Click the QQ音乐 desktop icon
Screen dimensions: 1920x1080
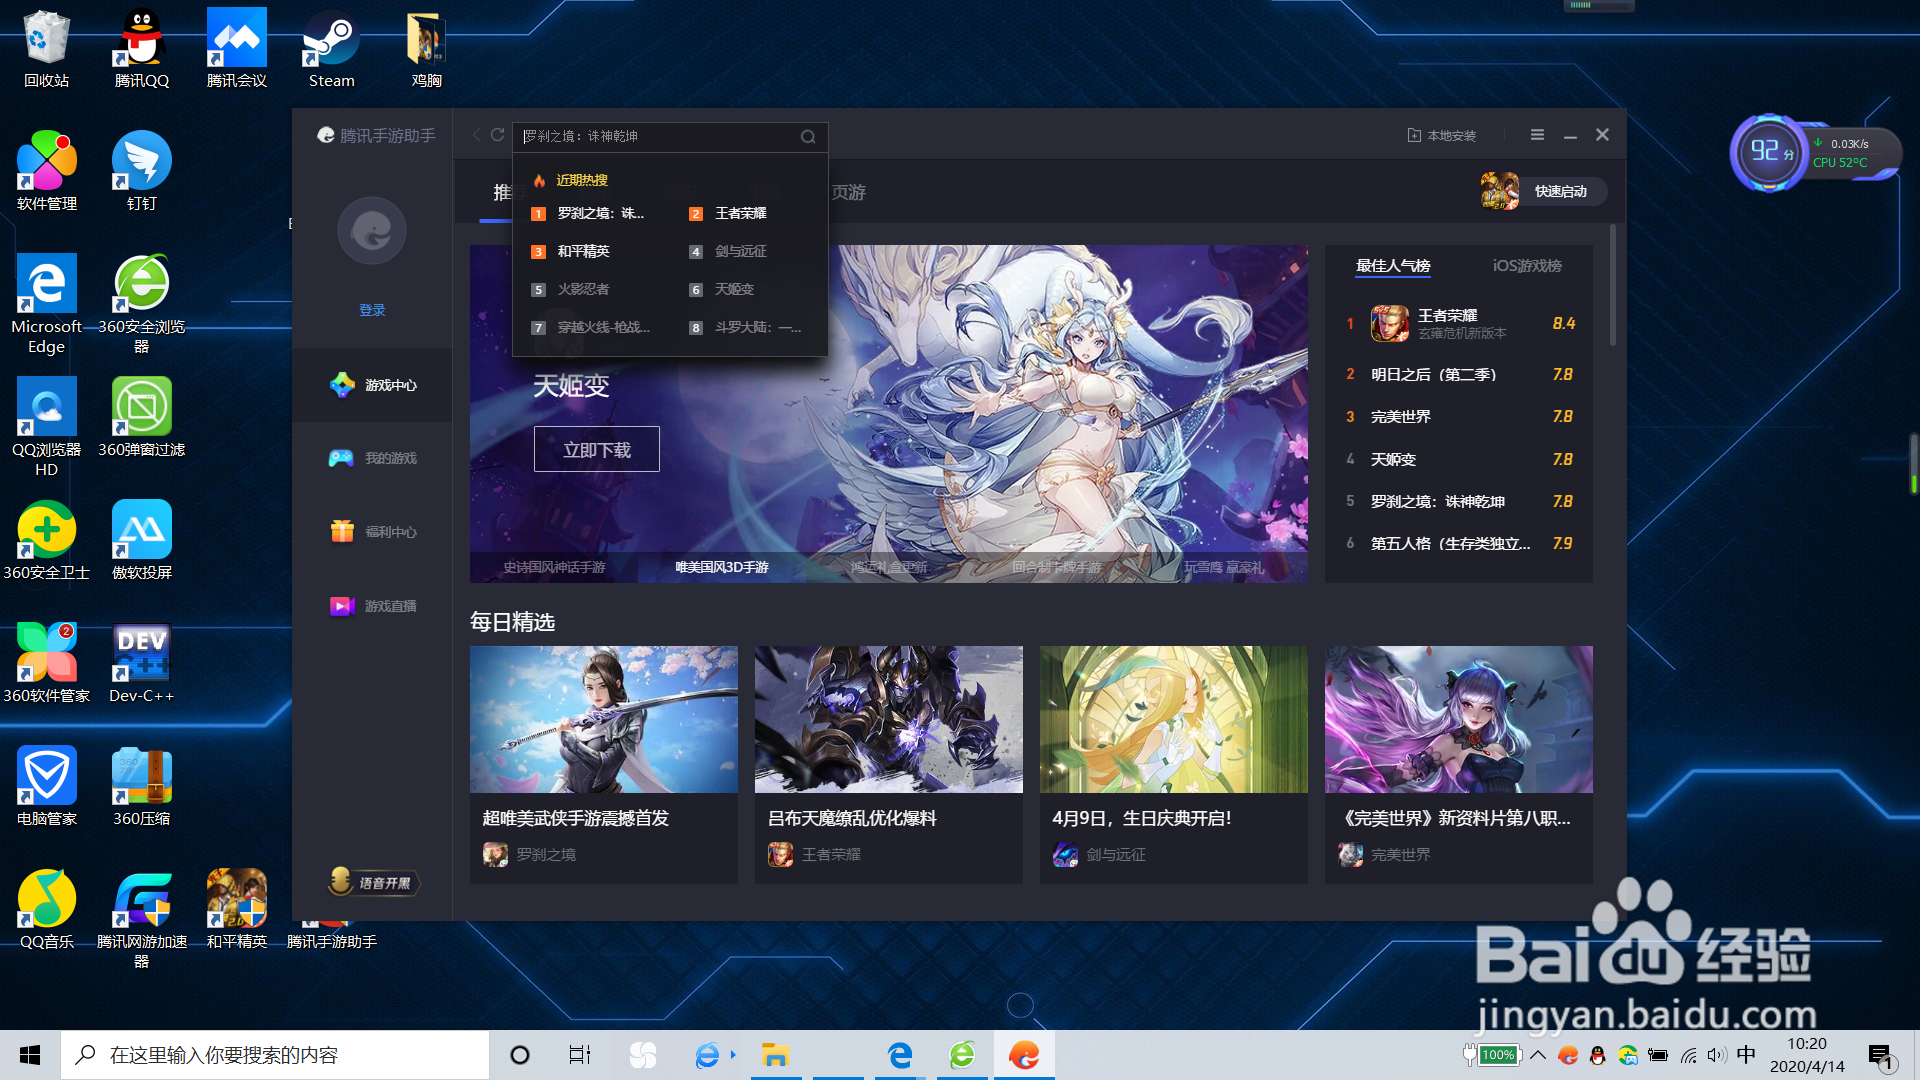coord(47,909)
